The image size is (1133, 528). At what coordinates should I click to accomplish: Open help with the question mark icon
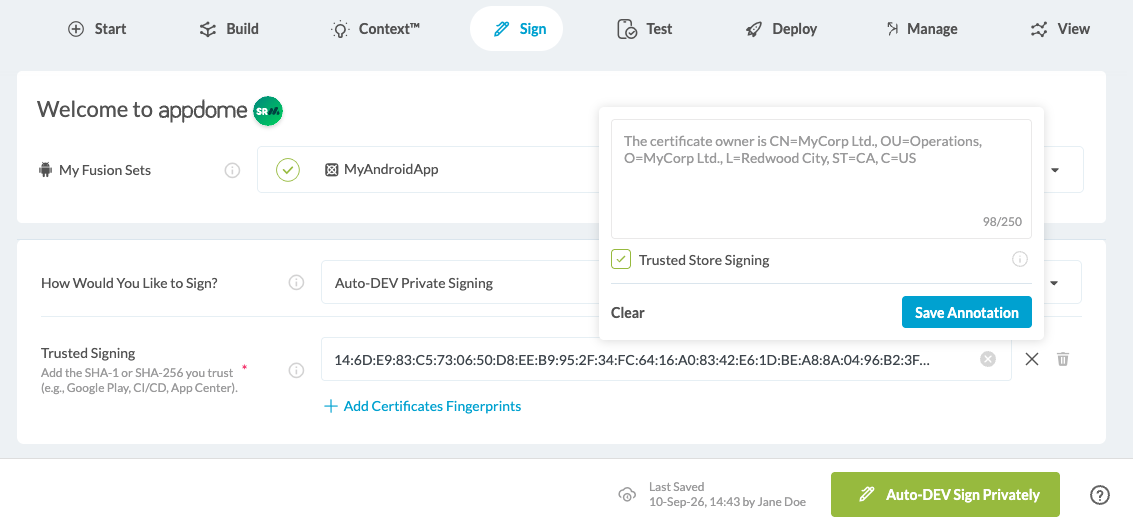1099,495
